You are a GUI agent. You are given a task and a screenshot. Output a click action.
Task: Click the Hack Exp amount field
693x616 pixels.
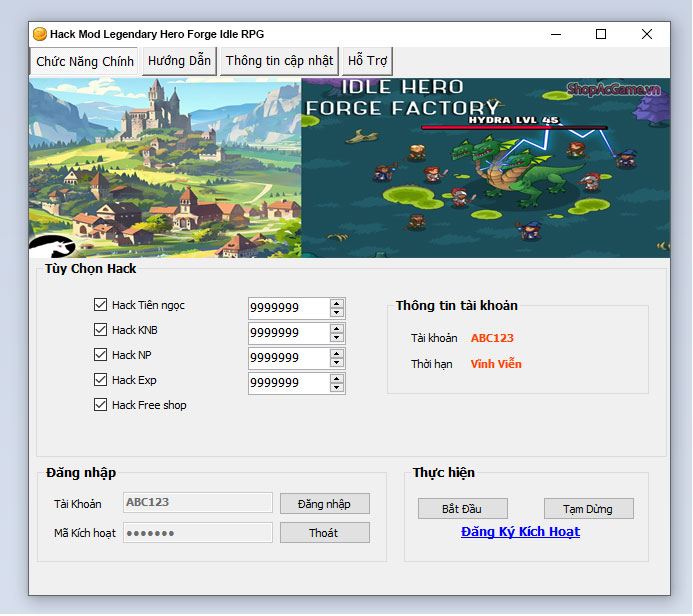pyautogui.click(x=289, y=383)
